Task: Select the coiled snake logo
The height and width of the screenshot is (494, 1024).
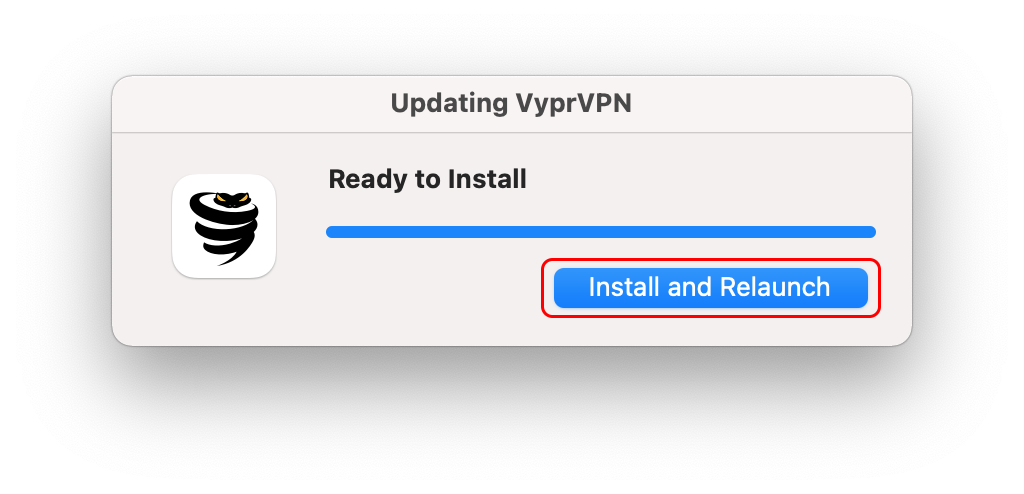Action: coord(224,226)
